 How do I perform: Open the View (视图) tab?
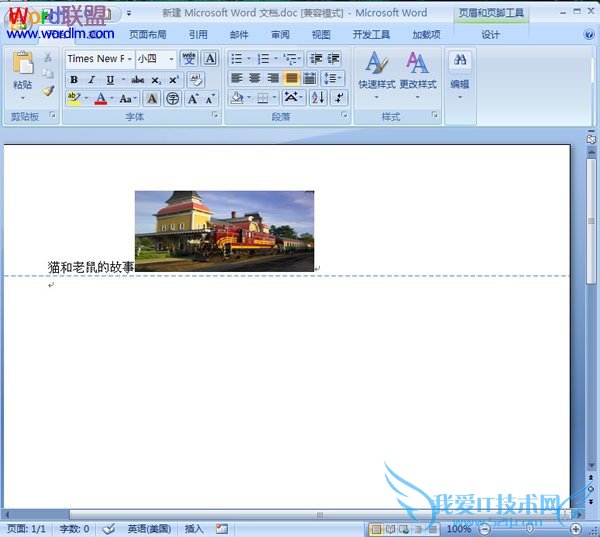pyautogui.click(x=321, y=35)
